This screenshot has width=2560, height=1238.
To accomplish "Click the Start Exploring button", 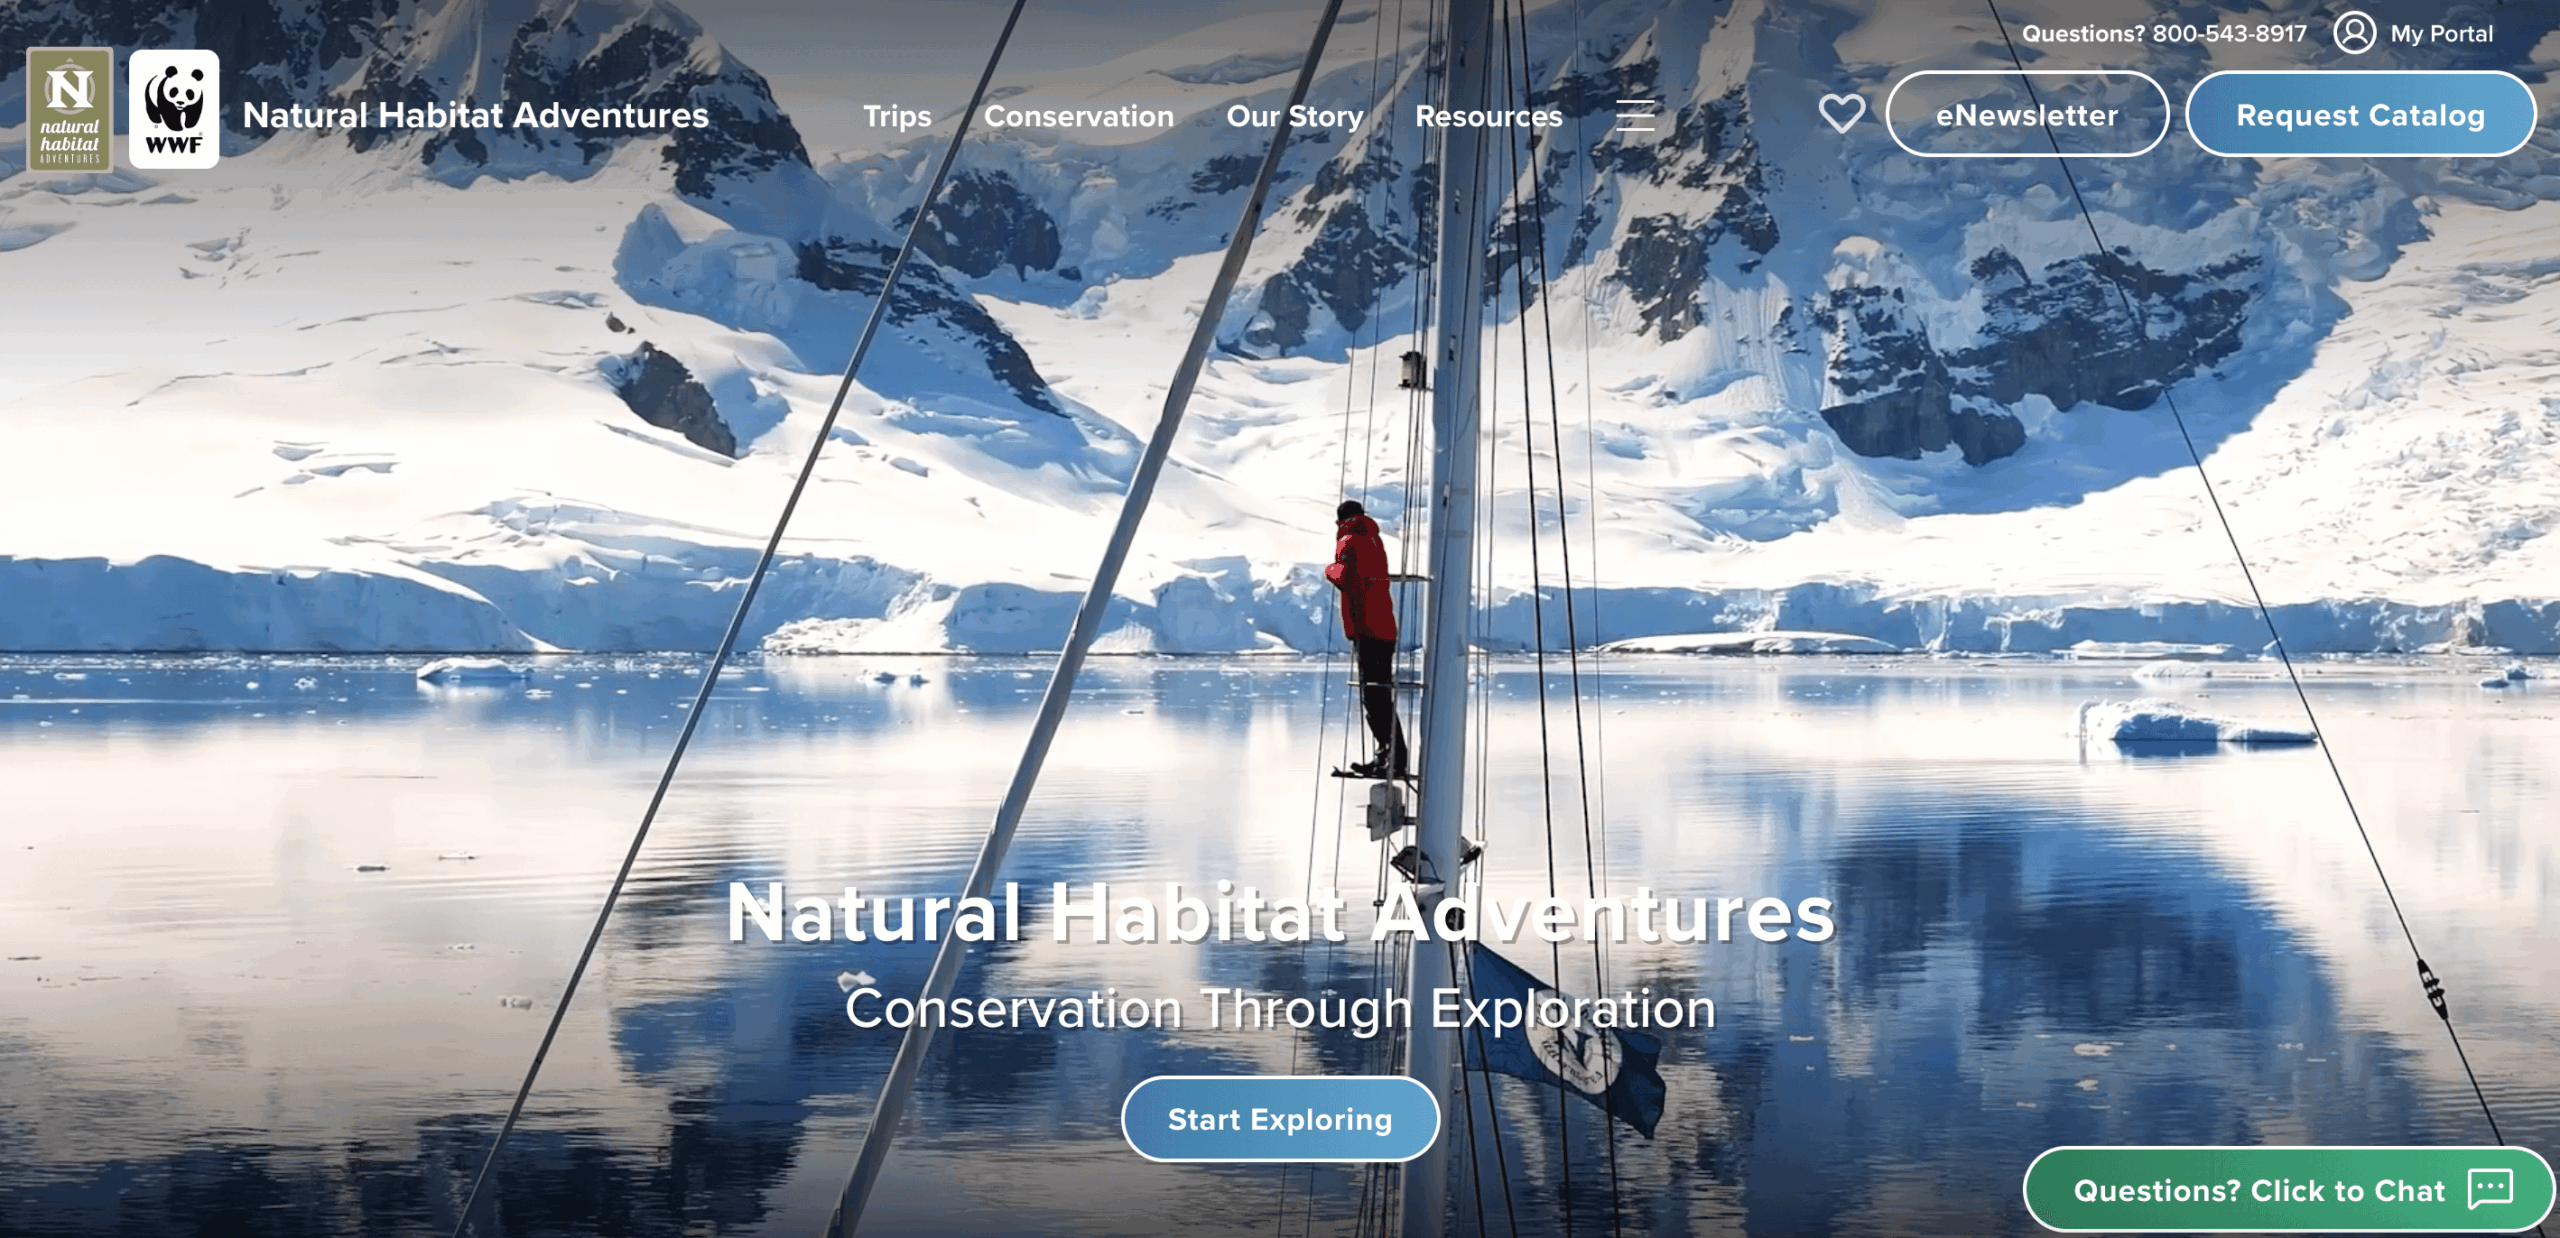I will (x=1281, y=1119).
